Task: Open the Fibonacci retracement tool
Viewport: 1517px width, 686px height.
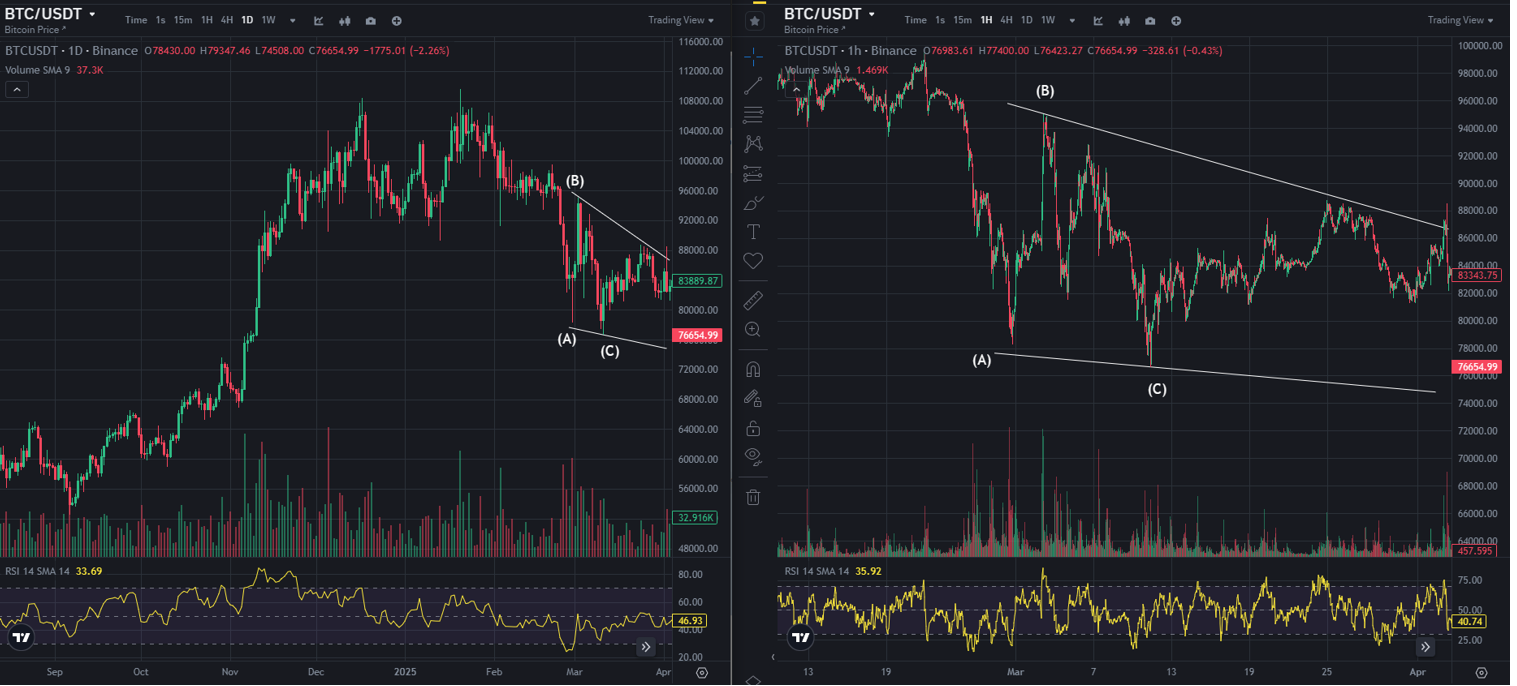Action: 753,115
